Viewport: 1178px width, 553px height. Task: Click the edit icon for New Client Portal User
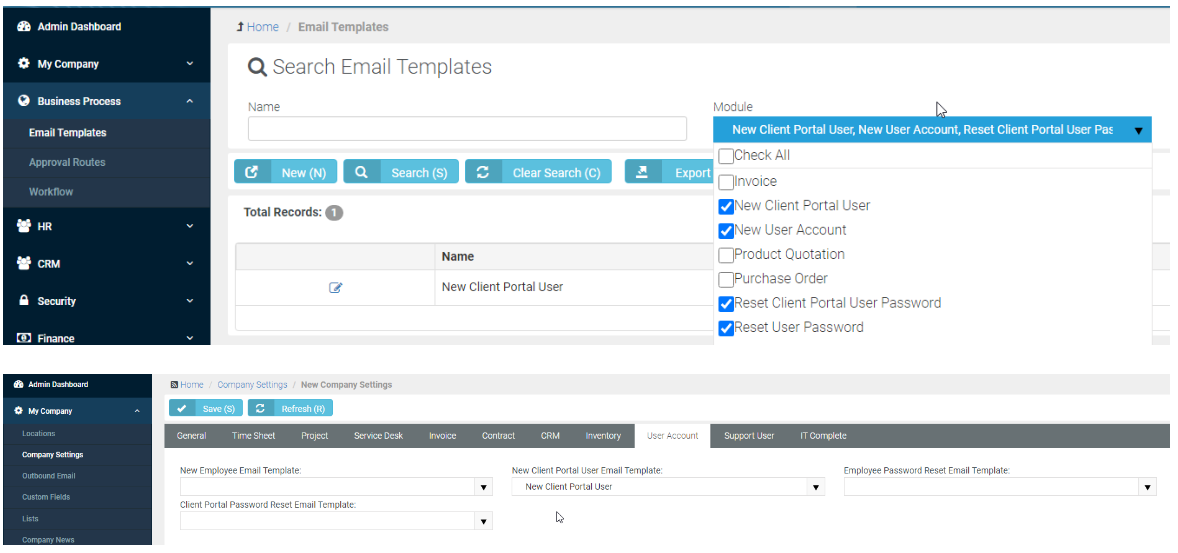(336, 287)
